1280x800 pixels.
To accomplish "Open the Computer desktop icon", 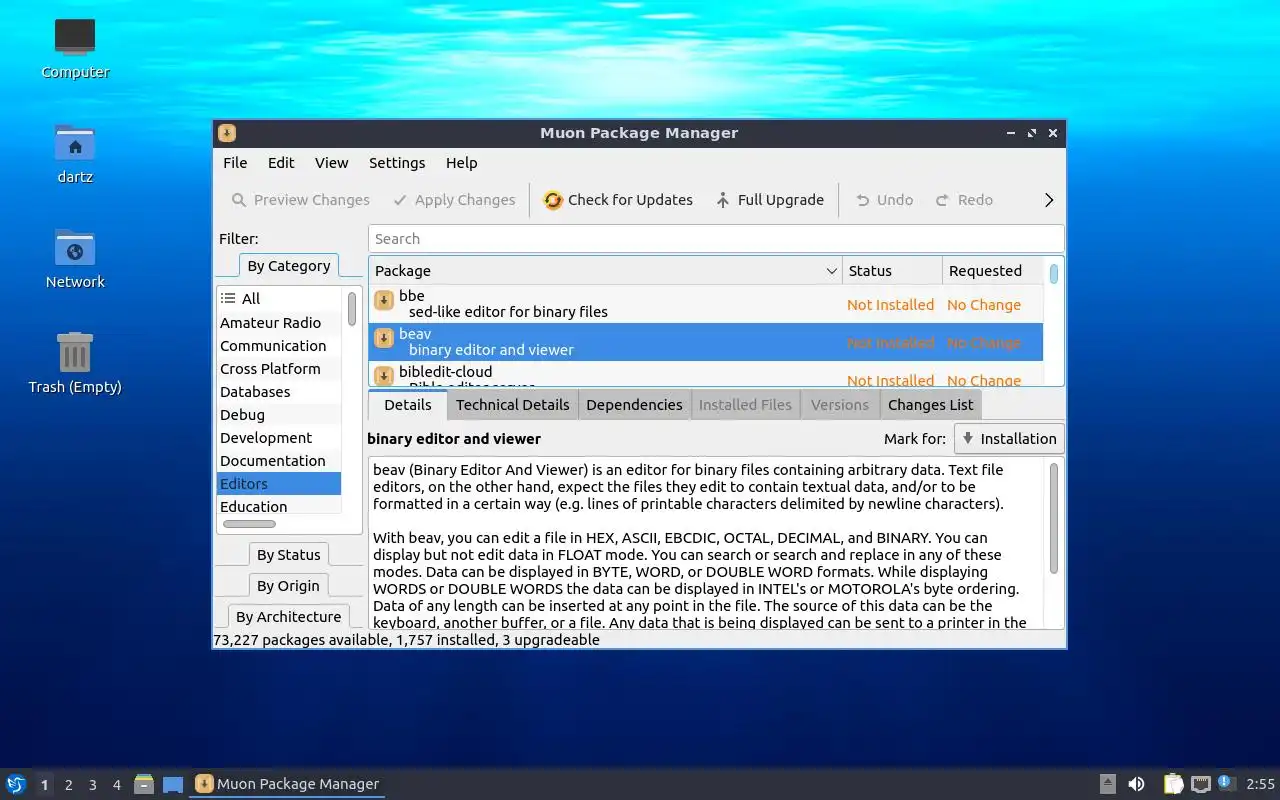I will click(x=75, y=49).
